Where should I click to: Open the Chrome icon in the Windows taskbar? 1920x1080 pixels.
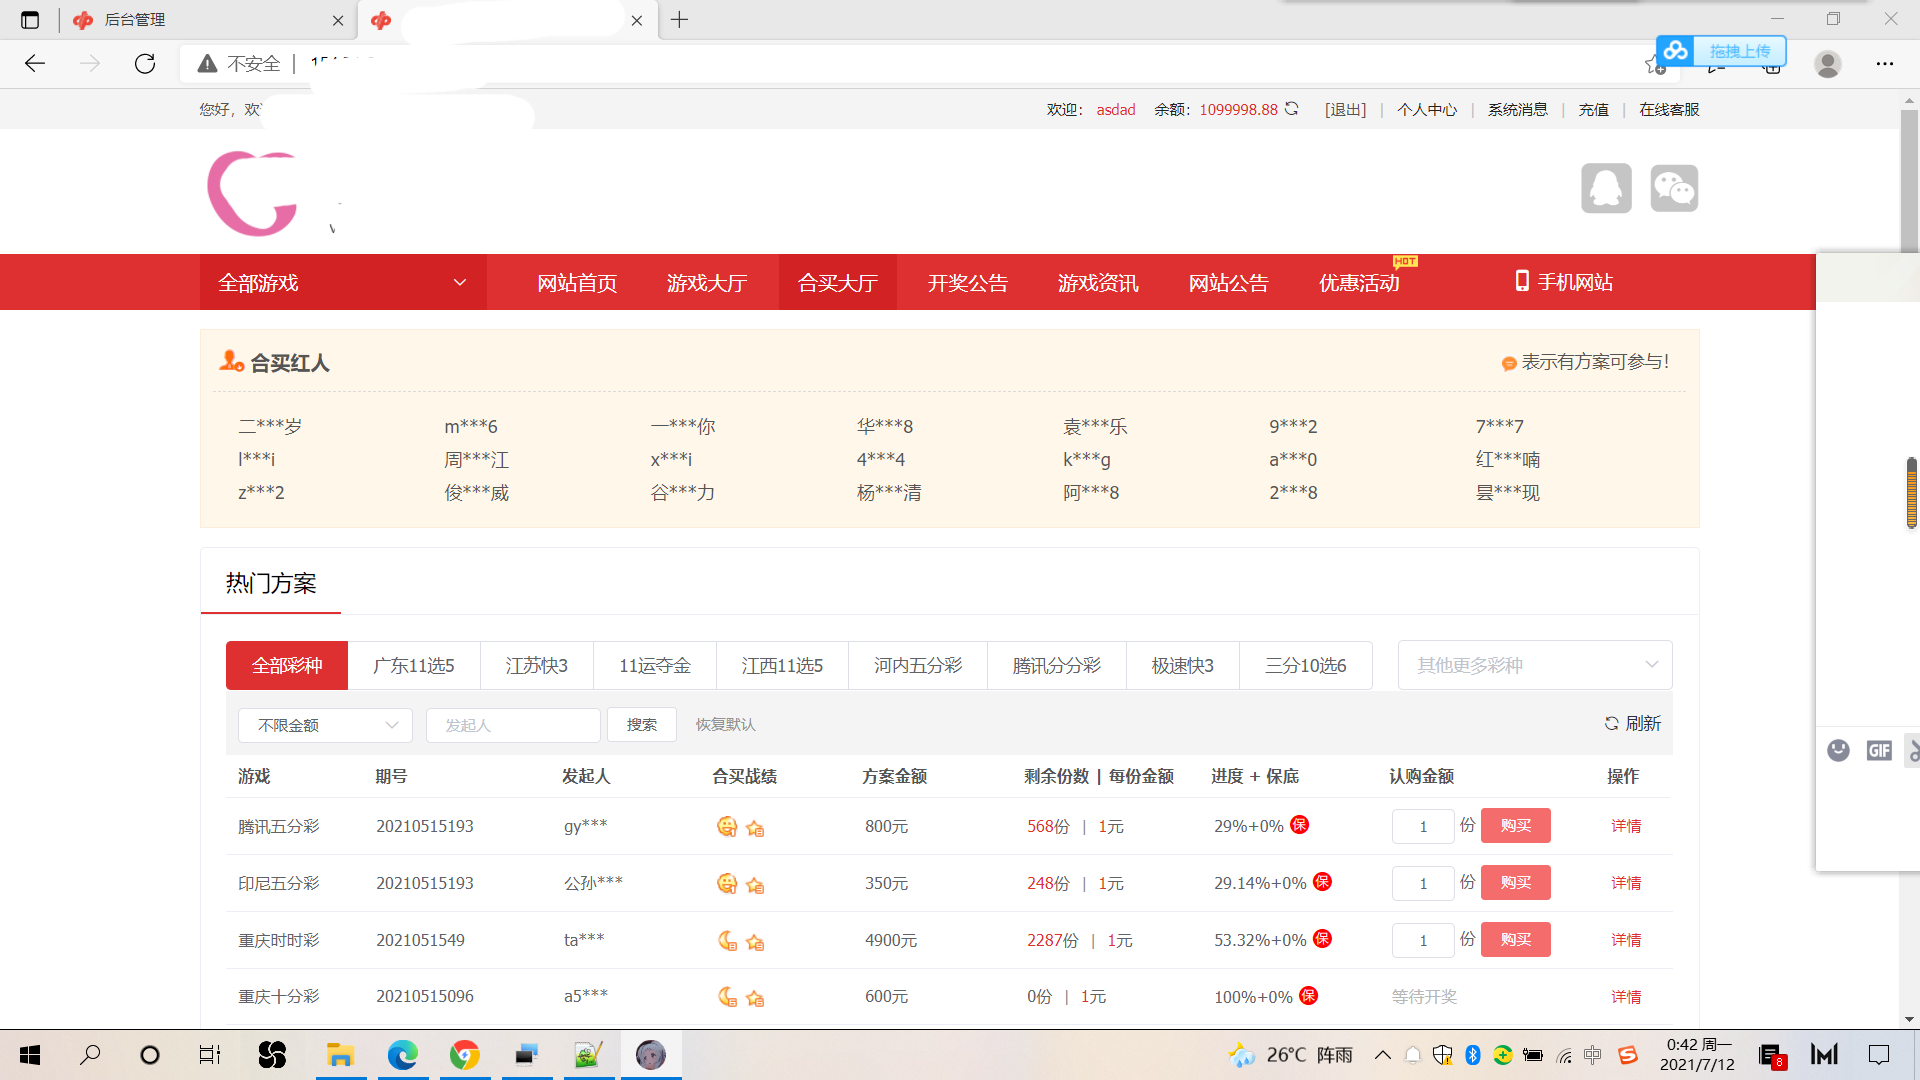pyautogui.click(x=464, y=1055)
